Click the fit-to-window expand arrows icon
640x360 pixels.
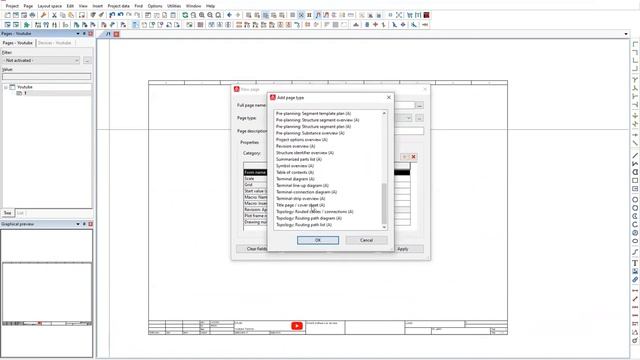(399, 15)
